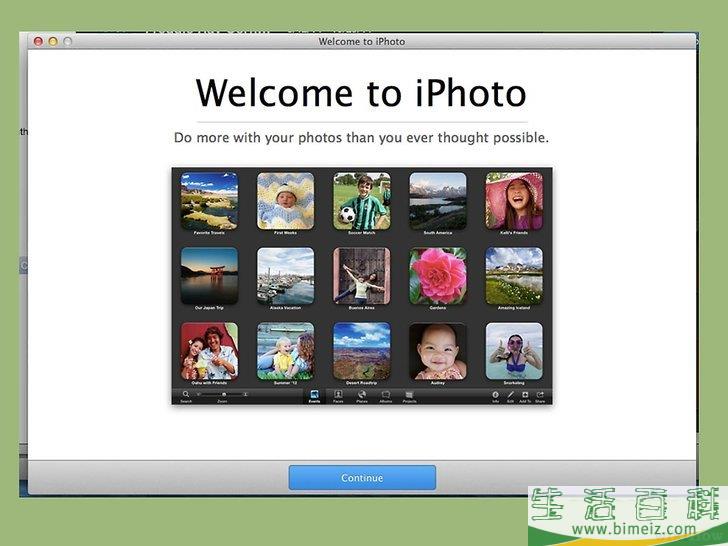Open the Soccer Match event thumbnail
728x546 pixels.
pos(362,201)
